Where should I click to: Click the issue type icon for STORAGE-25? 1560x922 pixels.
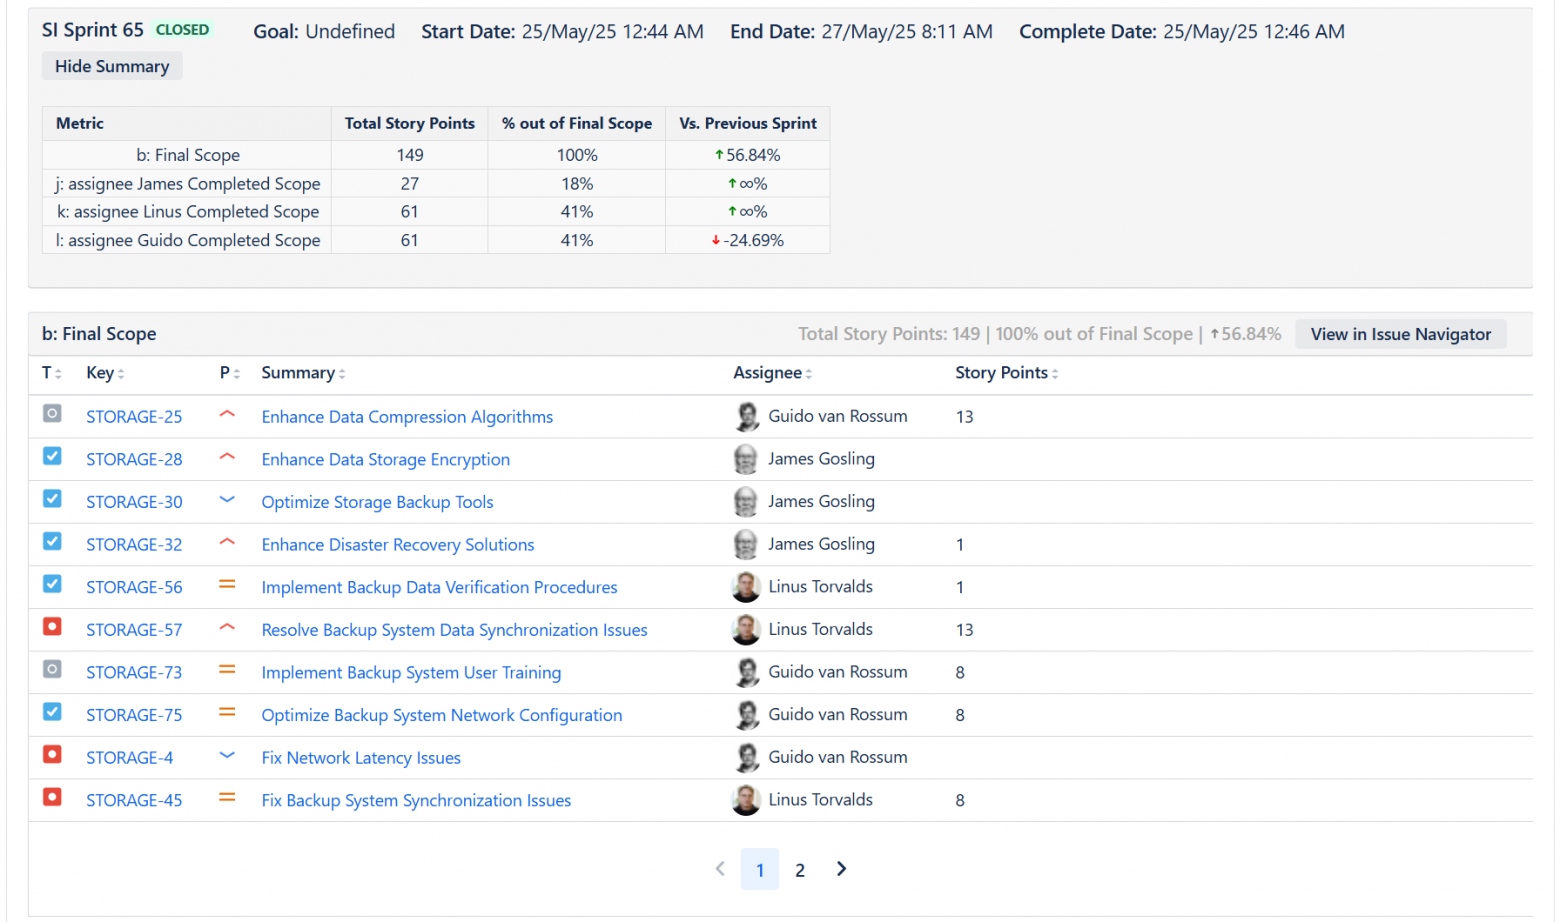[x=53, y=413]
